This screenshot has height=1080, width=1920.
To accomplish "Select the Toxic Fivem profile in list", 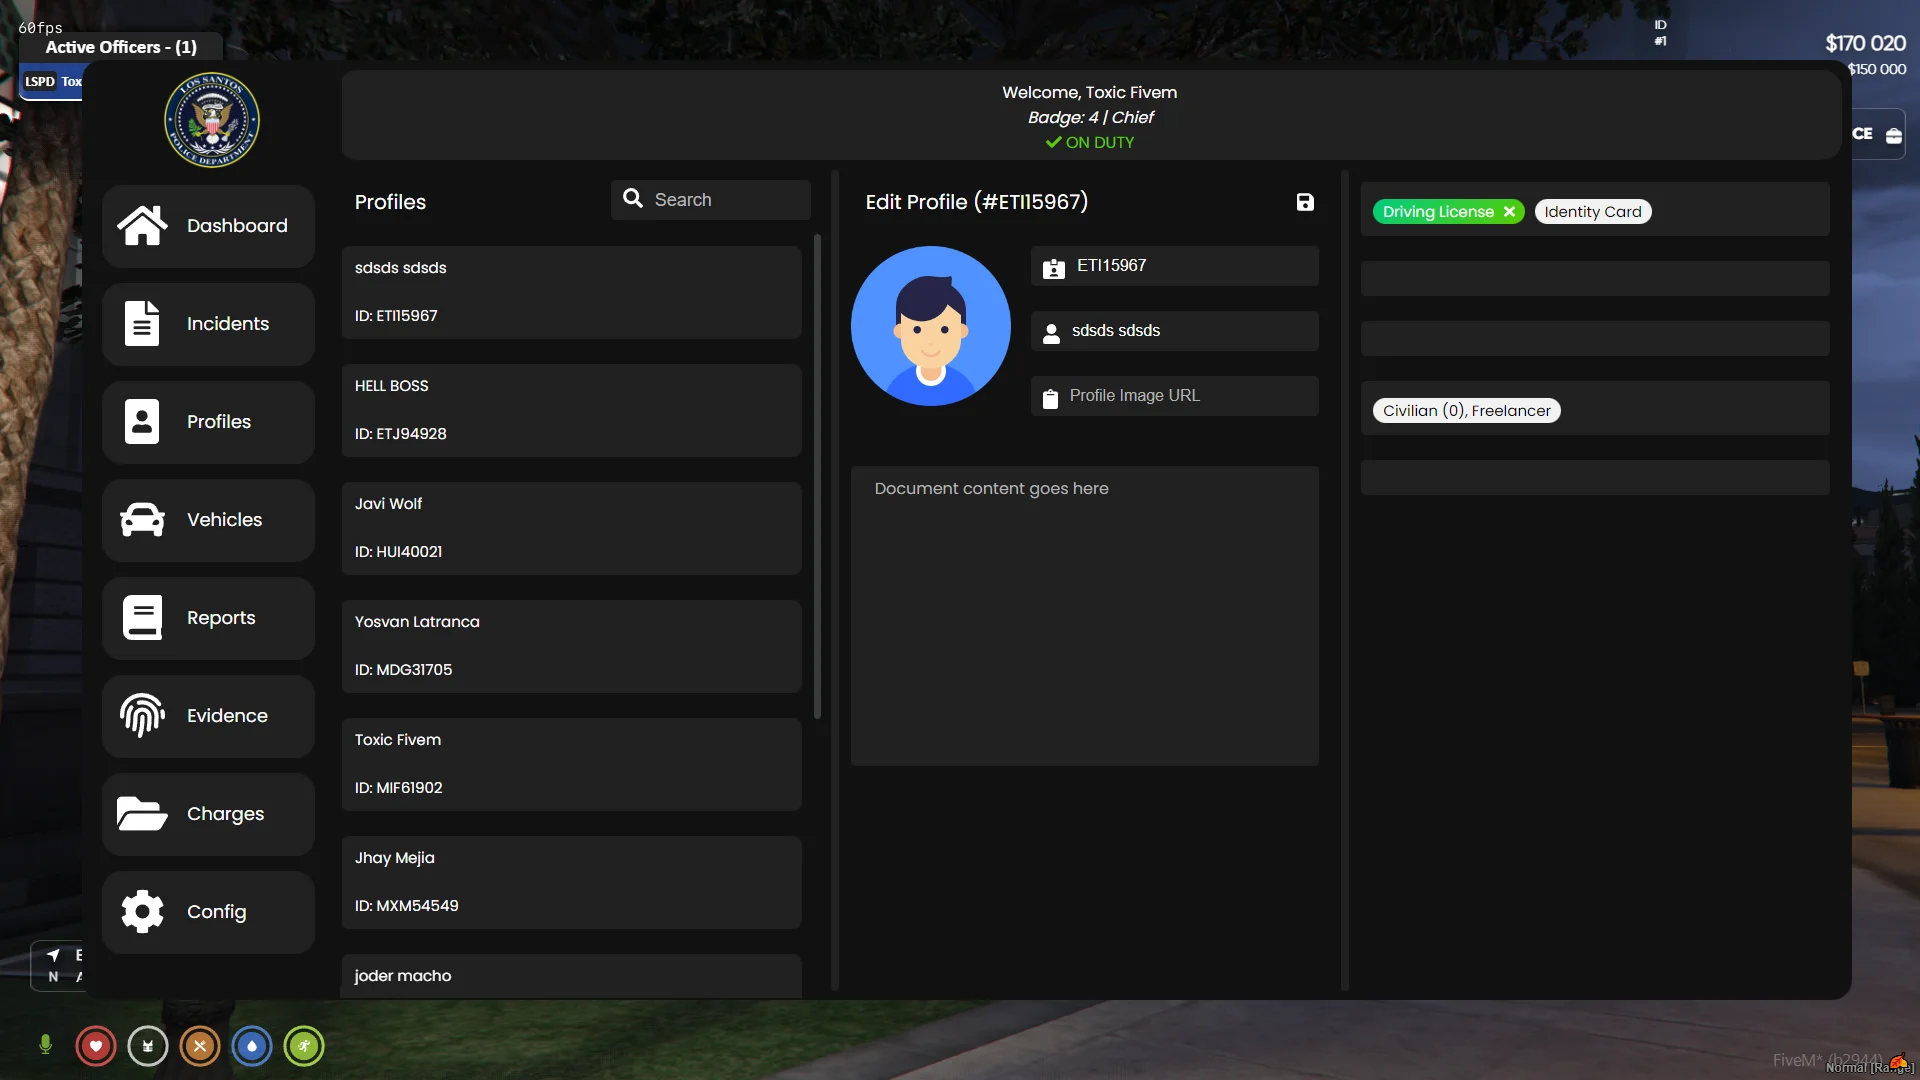I will click(571, 764).
